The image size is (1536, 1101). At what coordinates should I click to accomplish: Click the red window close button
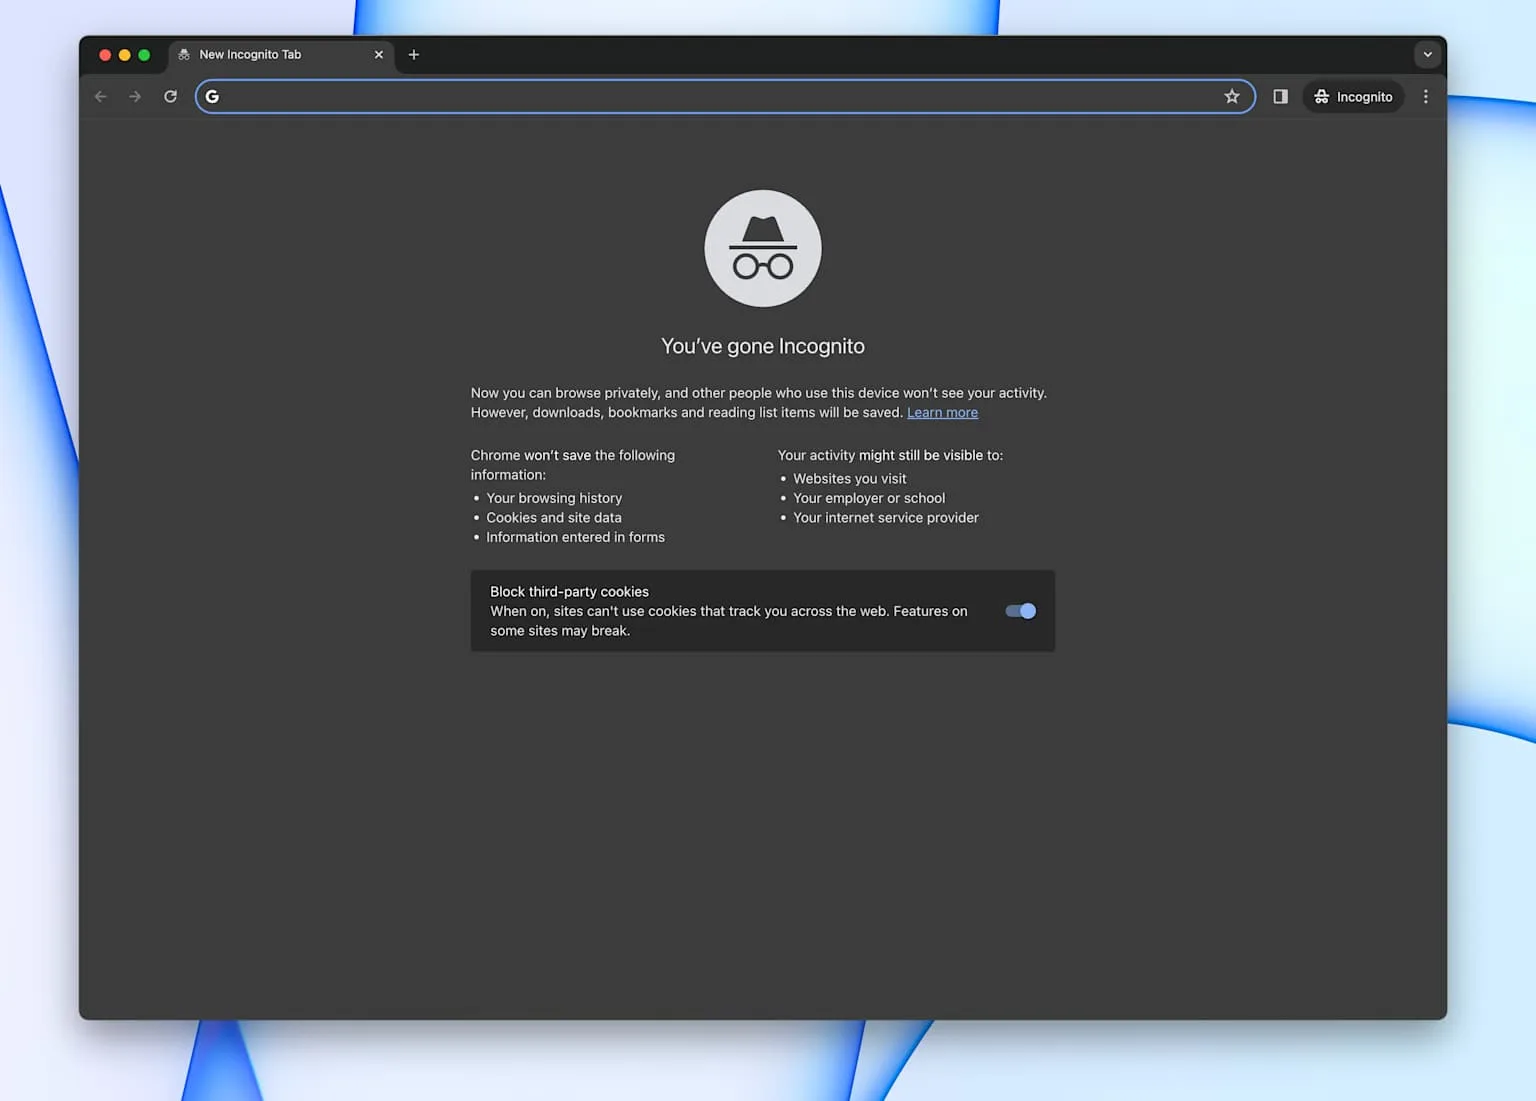[105, 55]
